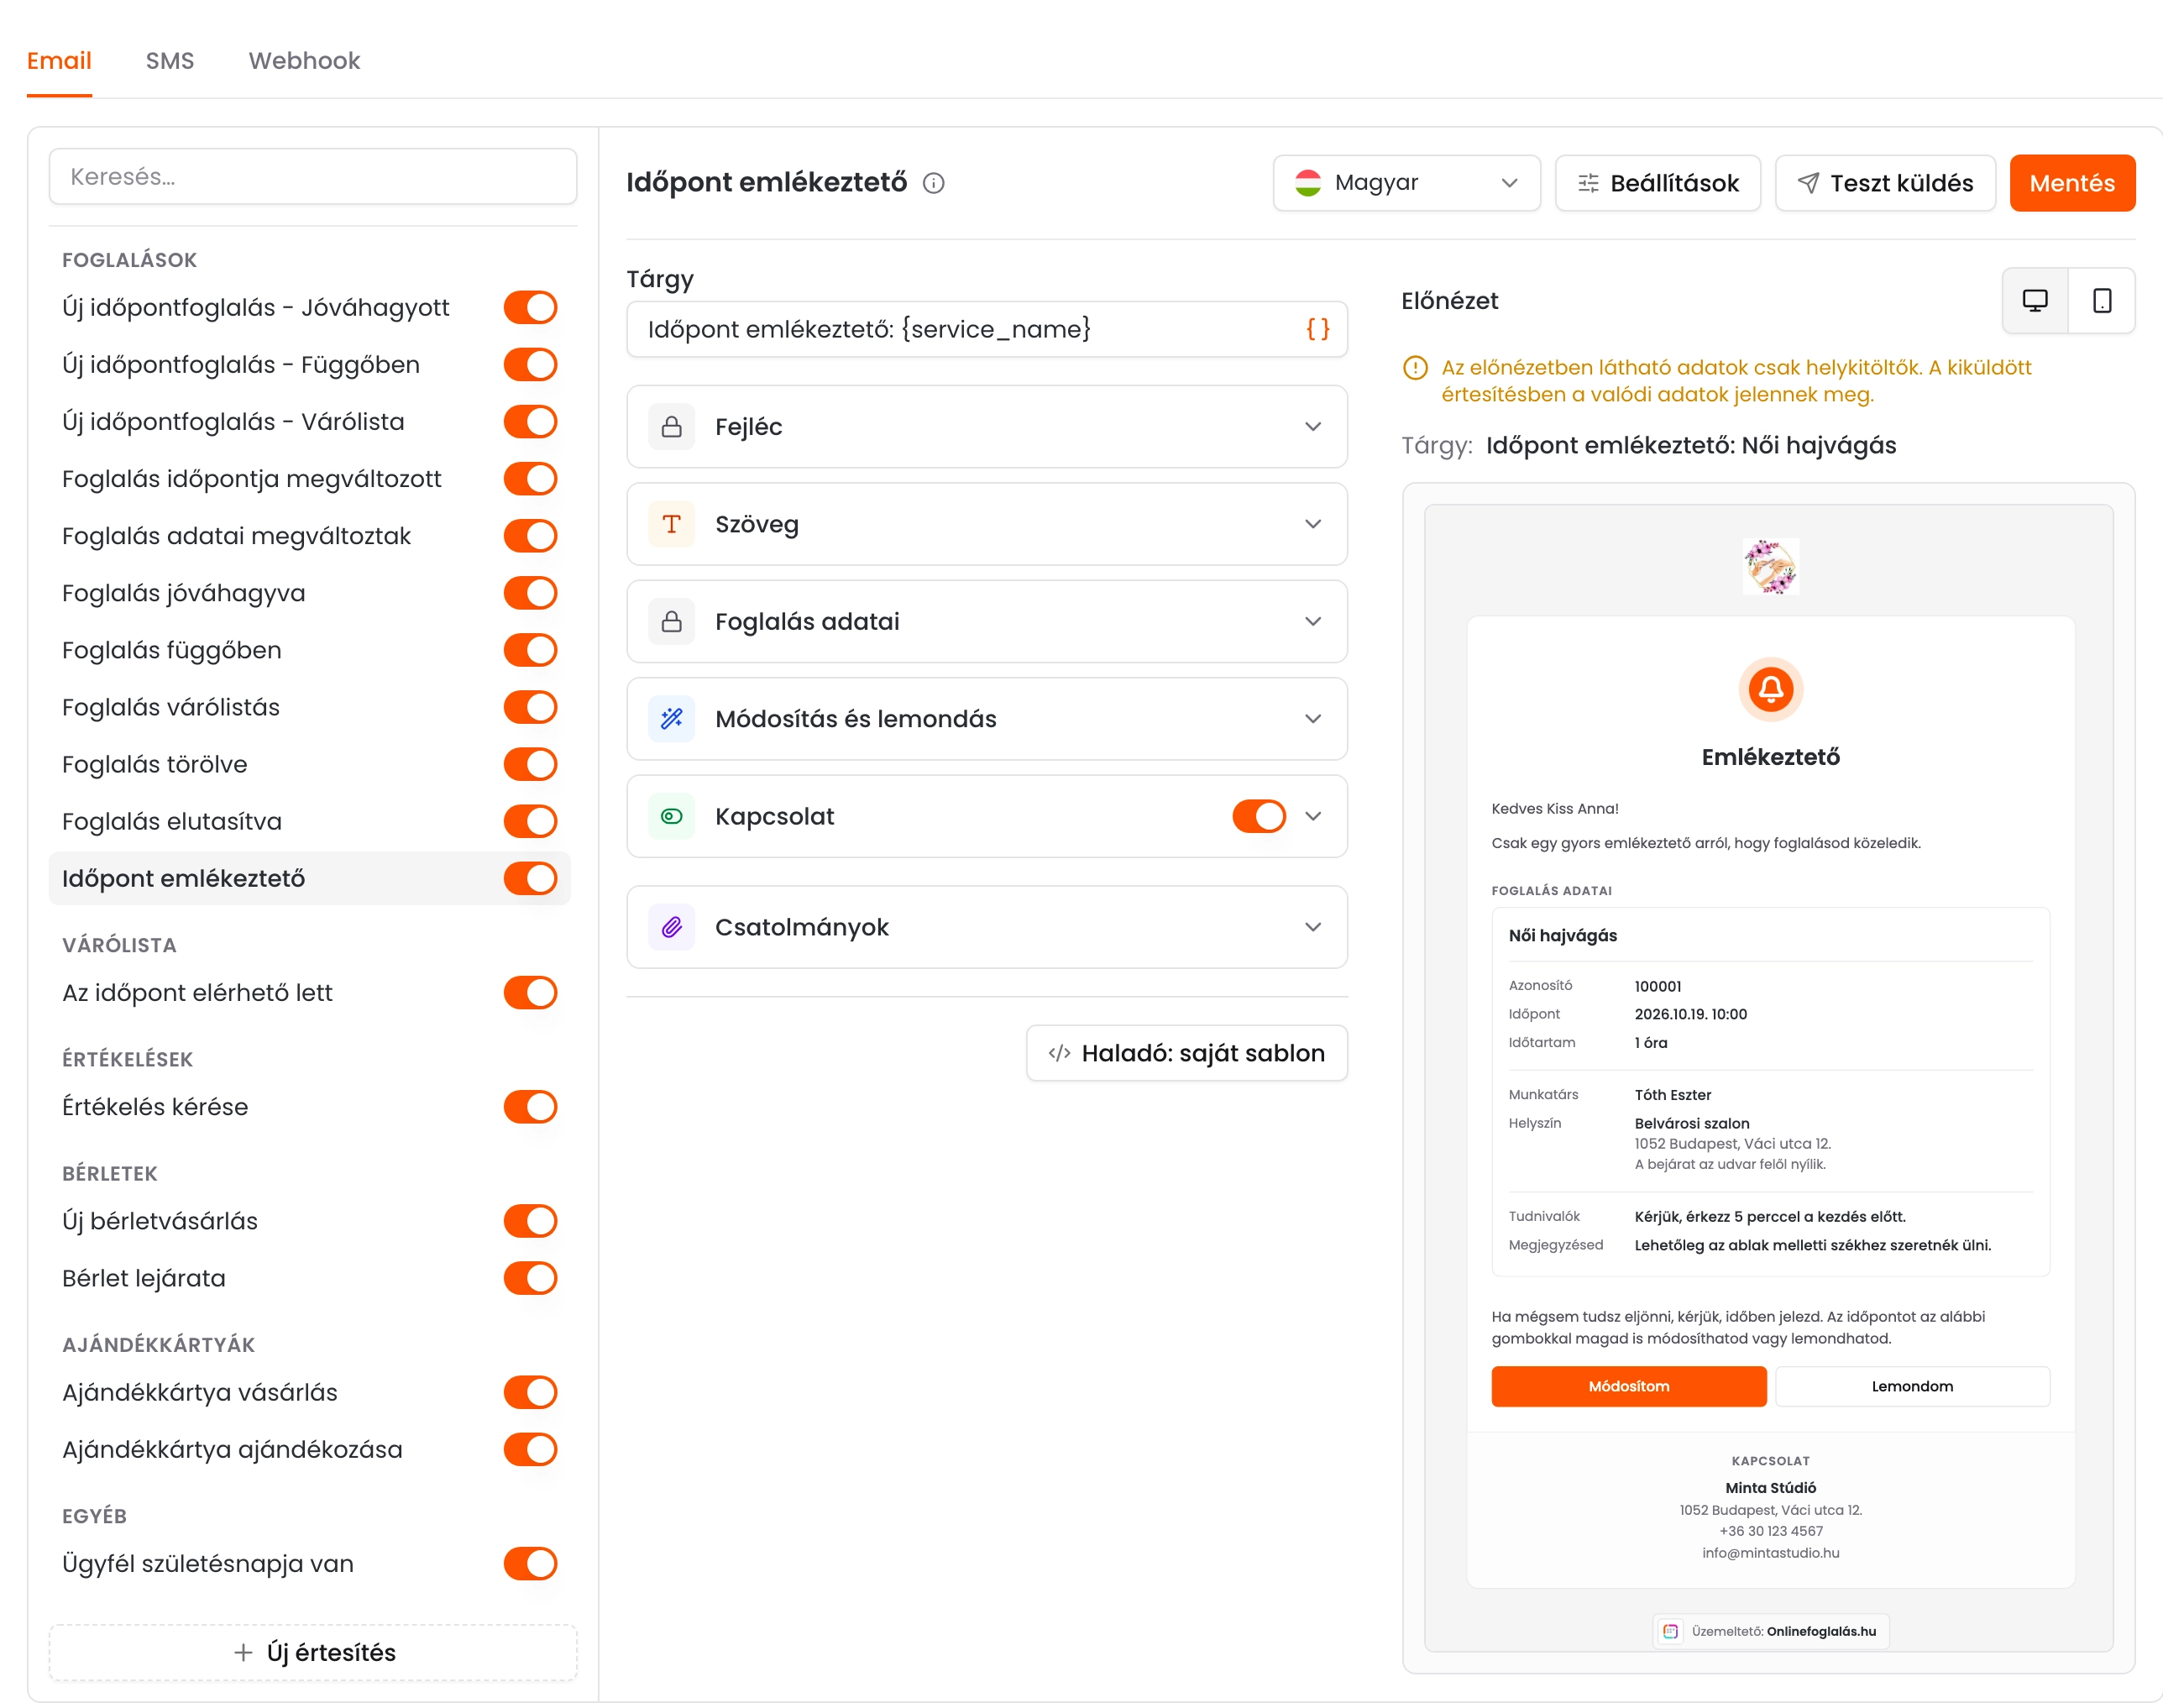Image resolution: width=2163 pixels, height=1708 pixels.
Task: Expand the Foglalás adatai section
Action: tap(987, 622)
